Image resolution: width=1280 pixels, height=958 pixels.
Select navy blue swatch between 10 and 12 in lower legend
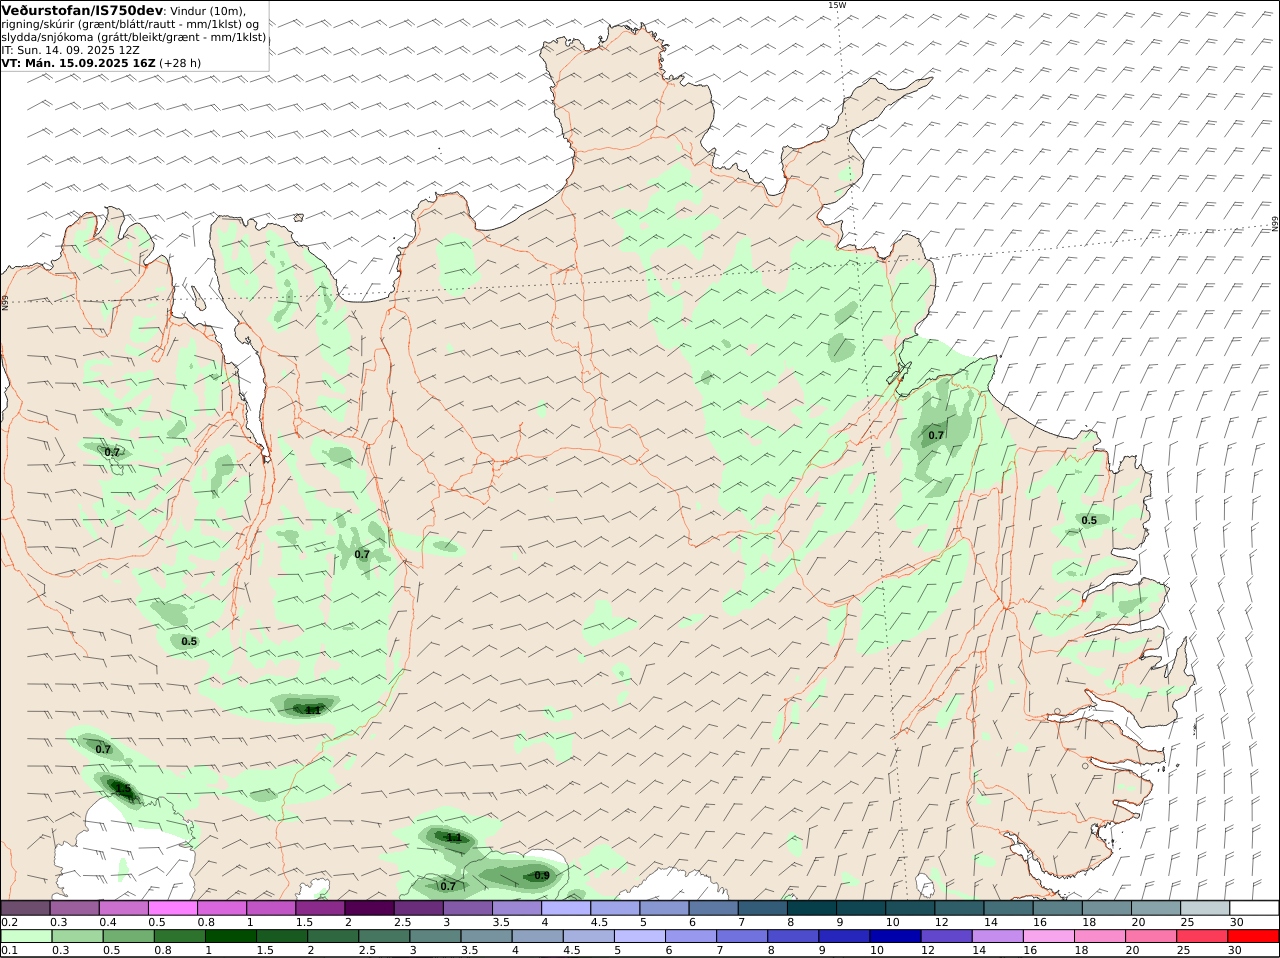coord(895,936)
